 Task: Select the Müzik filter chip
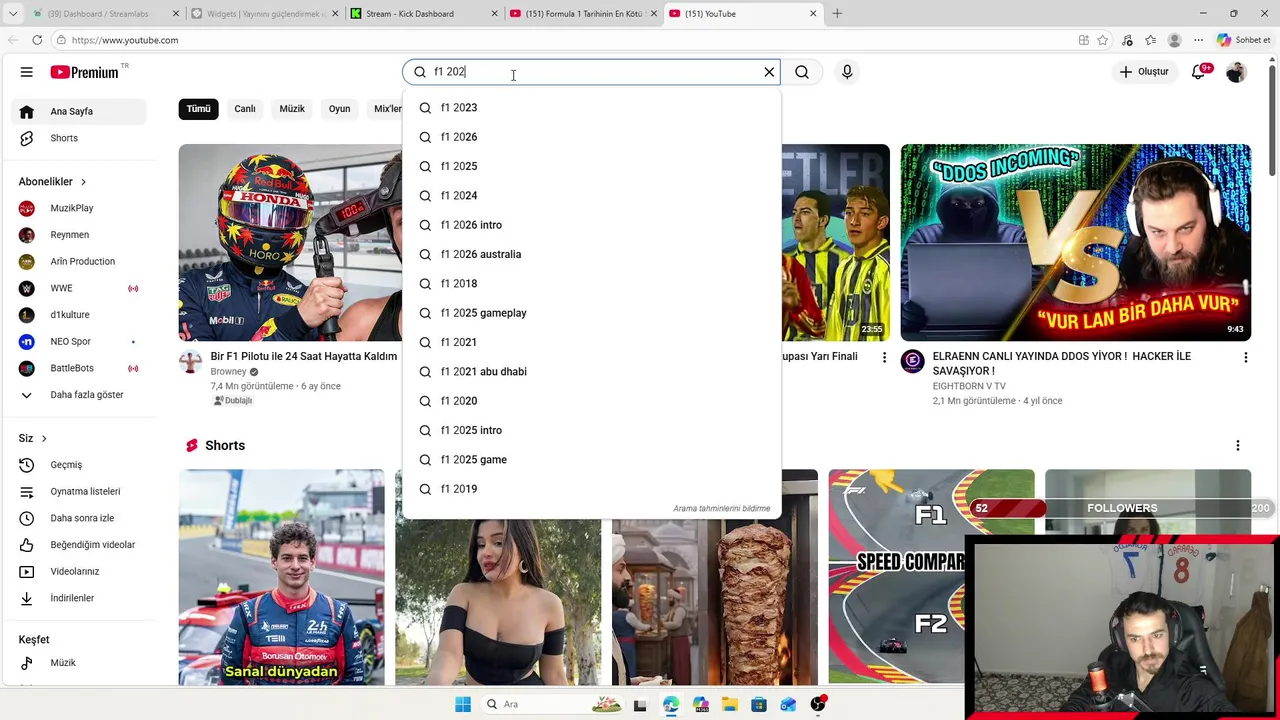click(292, 109)
